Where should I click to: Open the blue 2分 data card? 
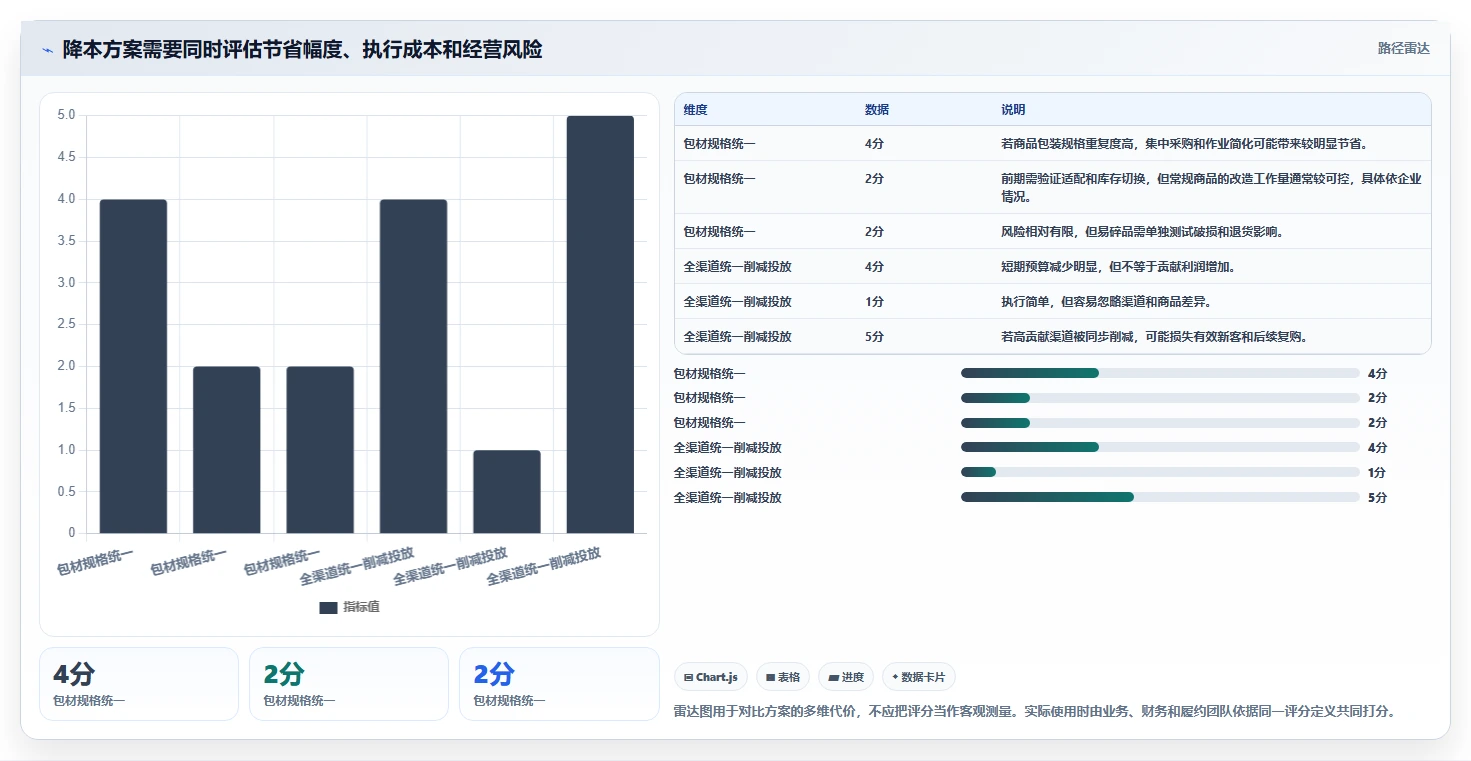coord(559,684)
